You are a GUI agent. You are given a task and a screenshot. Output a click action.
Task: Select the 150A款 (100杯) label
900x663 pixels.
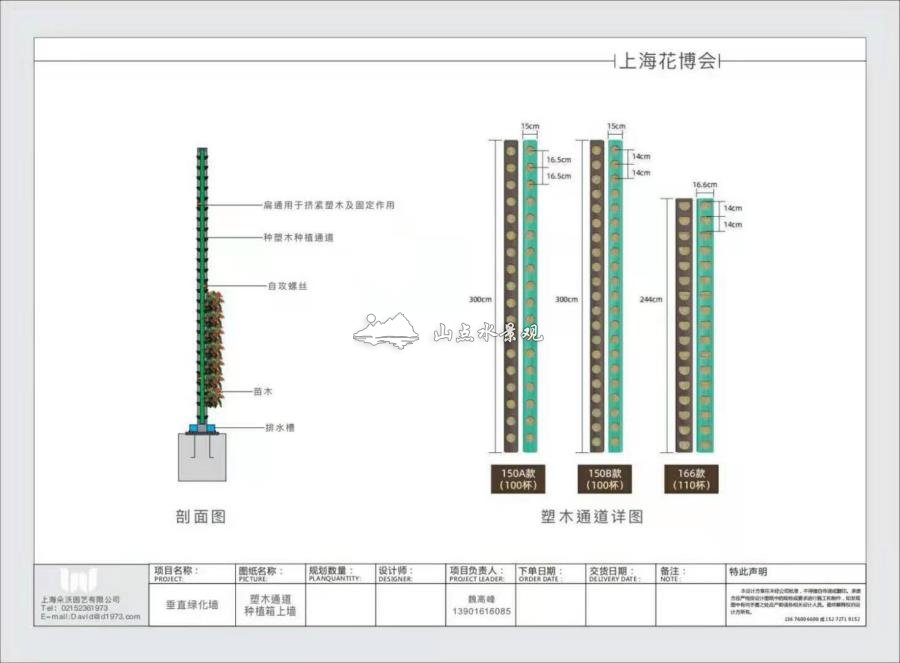point(518,479)
